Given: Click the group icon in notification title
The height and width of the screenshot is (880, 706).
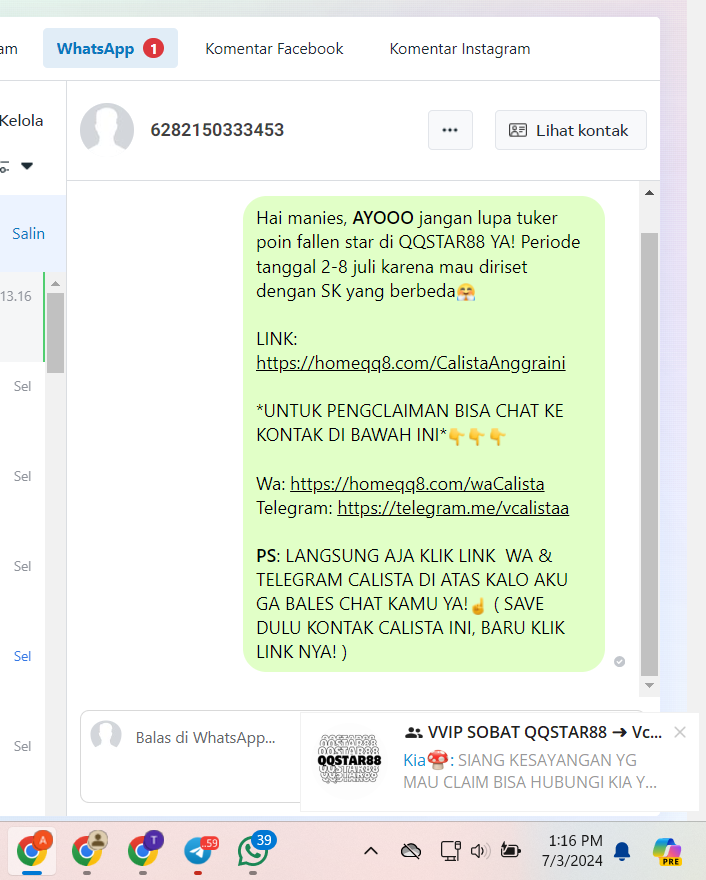Looking at the screenshot, I should coord(414,732).
